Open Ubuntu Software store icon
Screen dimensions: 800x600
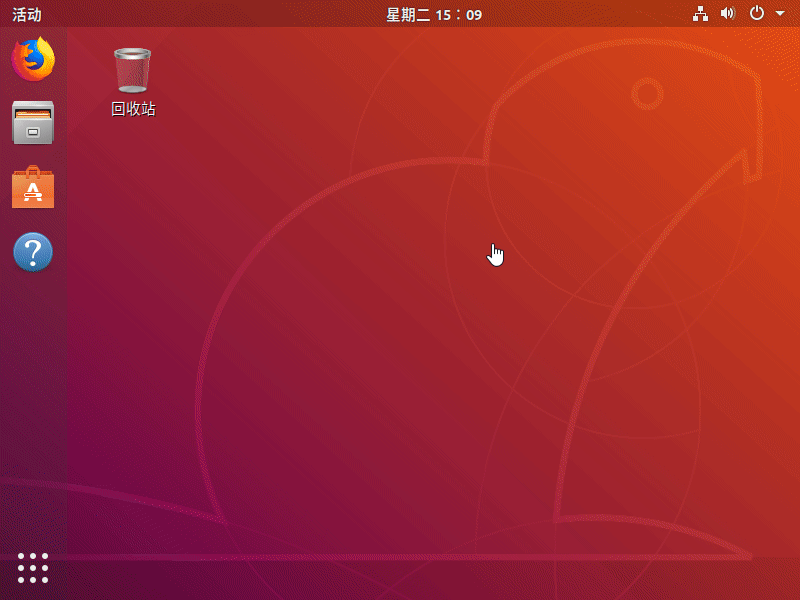pos(33,187)
